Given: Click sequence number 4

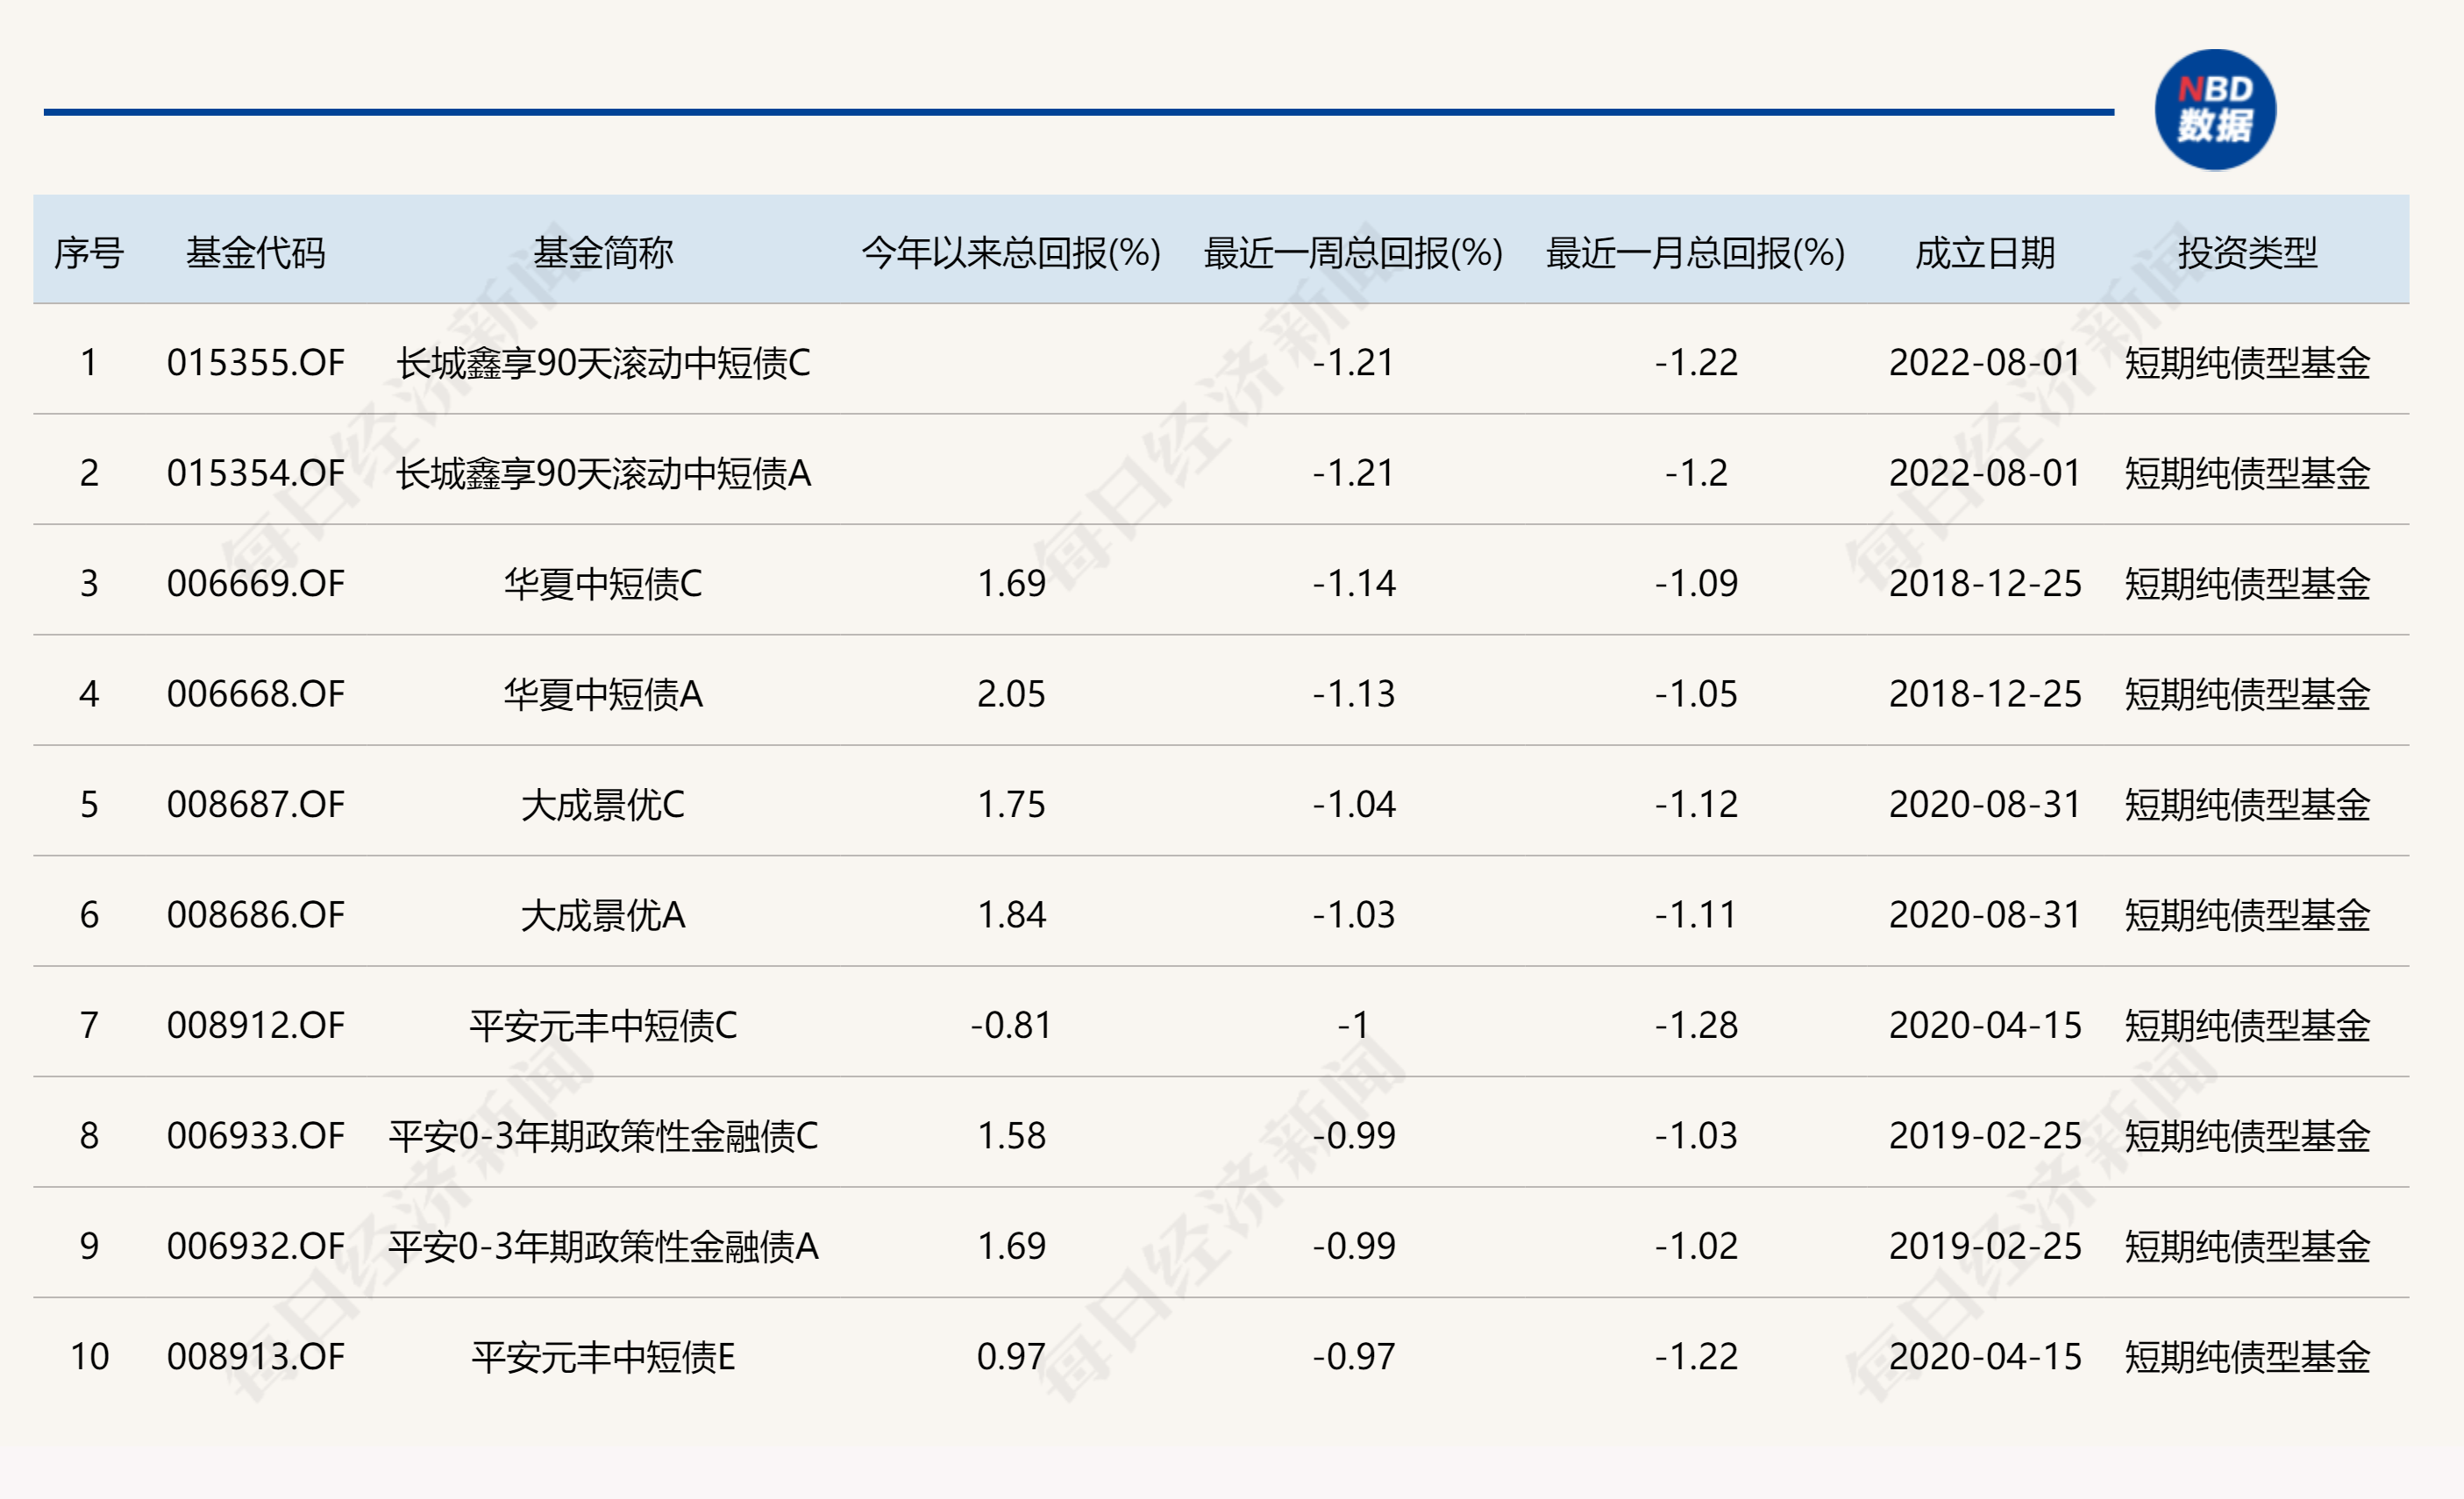Looking at the screenshot, I should pyautogui.click(x=89, y=694).
